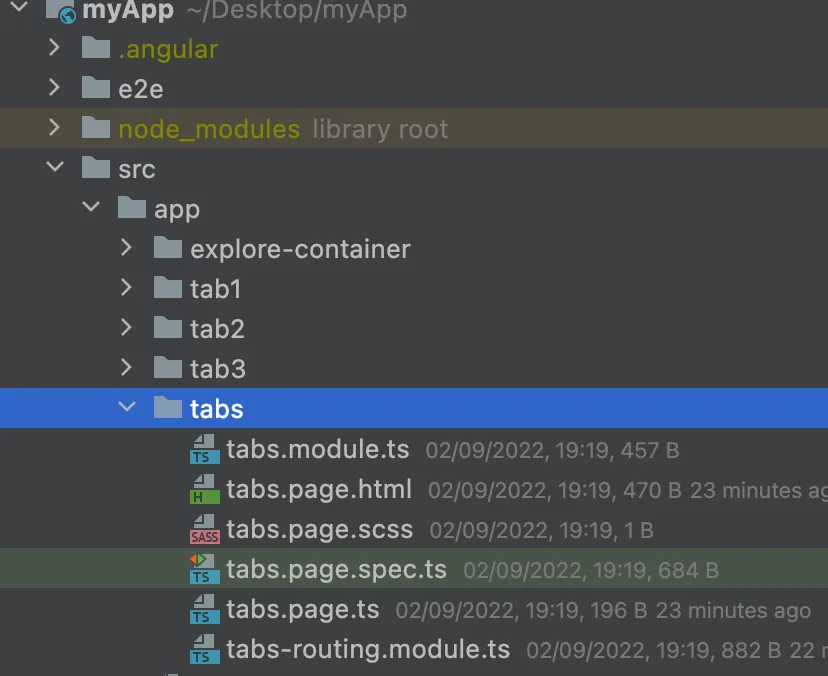828x676 pixels.
Task: Expand the tab2 folder chevron
Action: (x=126, y=327)
